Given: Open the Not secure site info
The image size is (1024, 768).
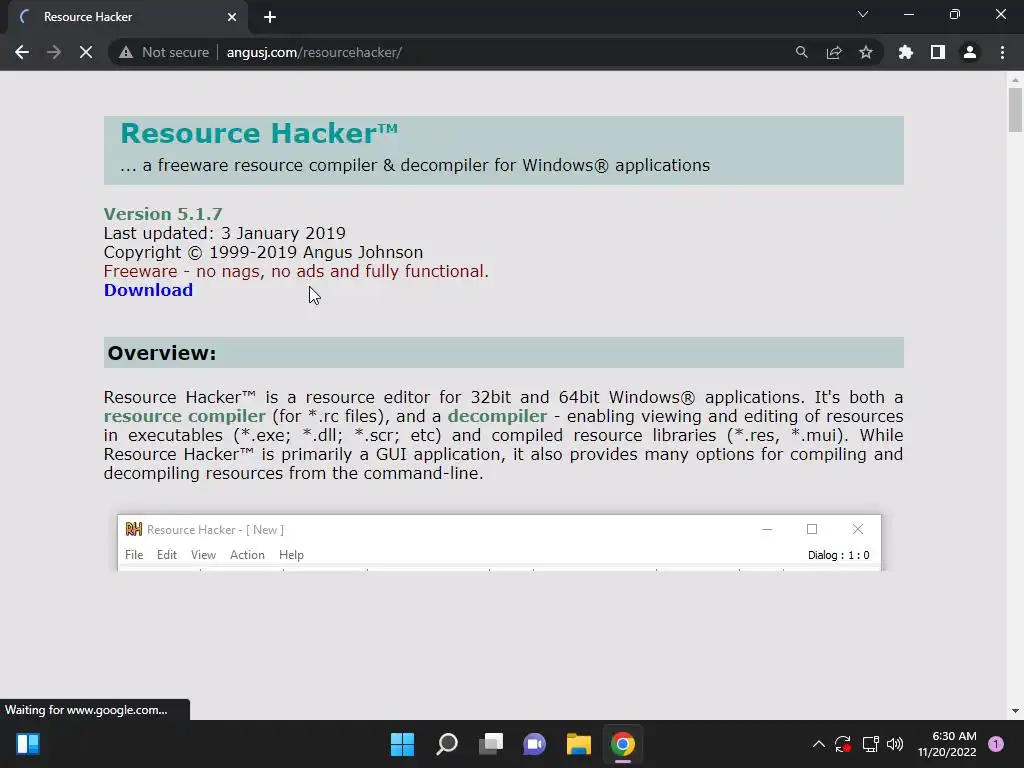Looking at the screenshot, I should coord(165,52).
